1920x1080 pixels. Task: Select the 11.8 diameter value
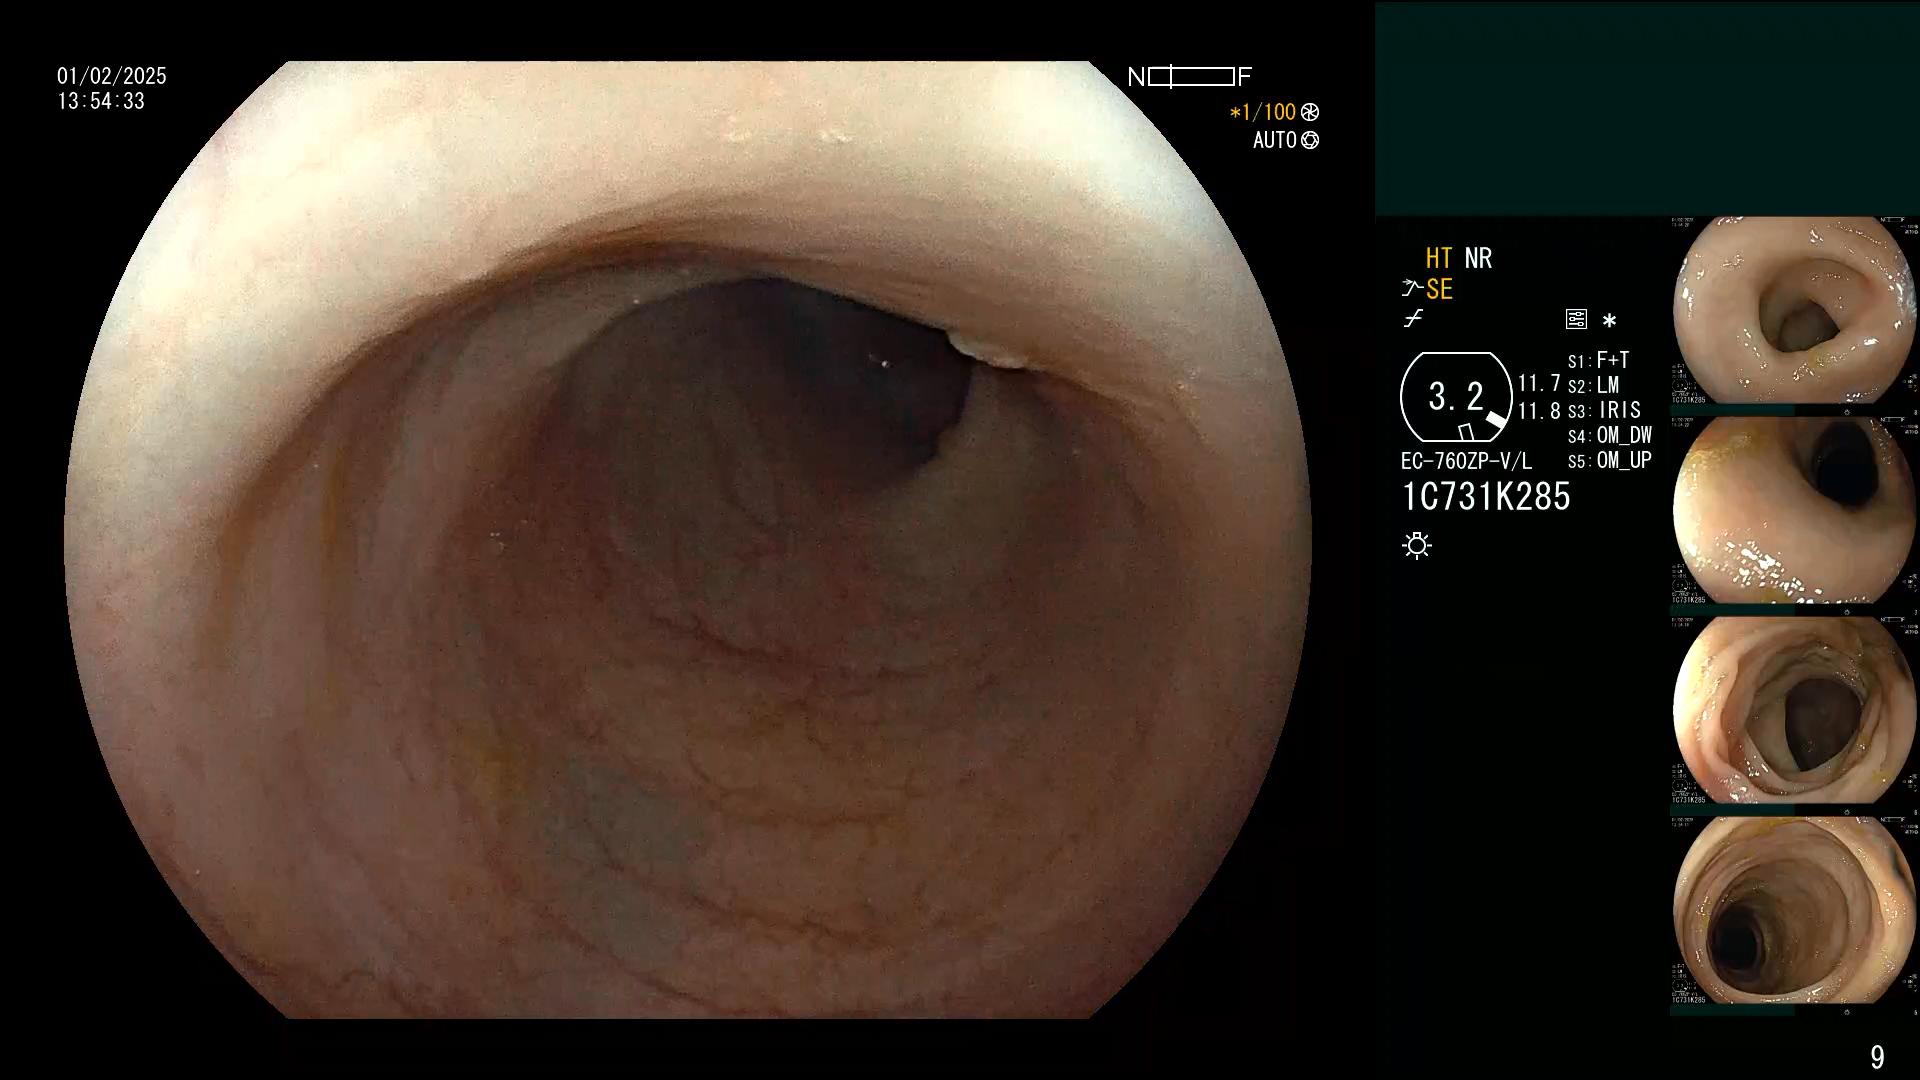click(1539, 411)
